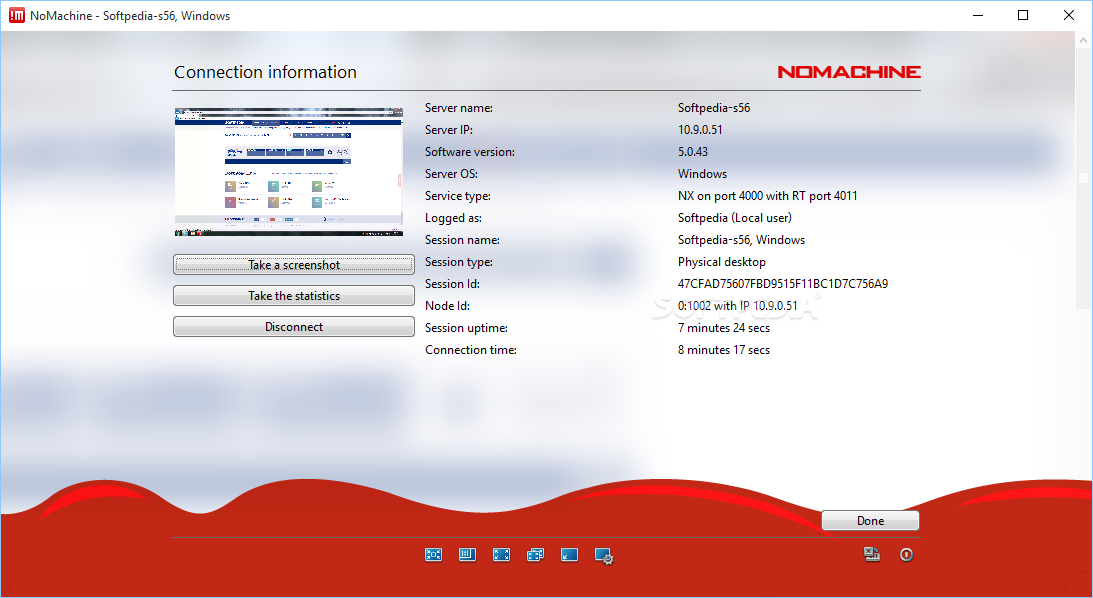Switch to fullscreen using the expand-arrows icon
1093x598 pixels.
(x=501, y=555)
